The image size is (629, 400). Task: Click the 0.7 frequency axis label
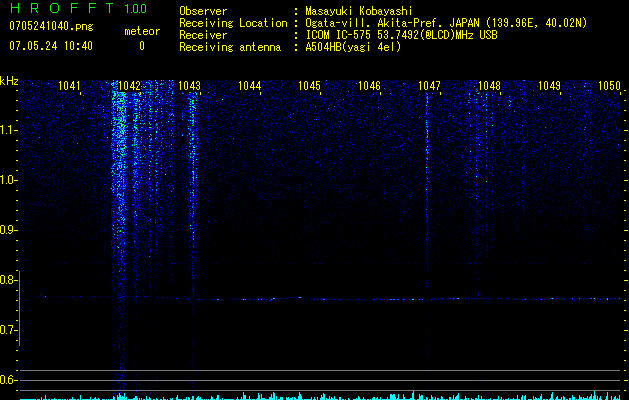tap(9, 330)
